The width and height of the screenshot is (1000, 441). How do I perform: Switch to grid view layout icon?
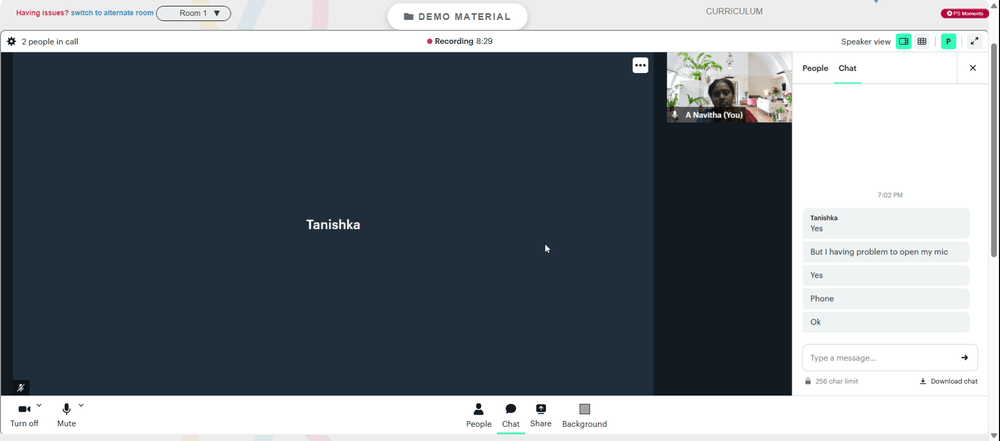(x=922, y=41)
